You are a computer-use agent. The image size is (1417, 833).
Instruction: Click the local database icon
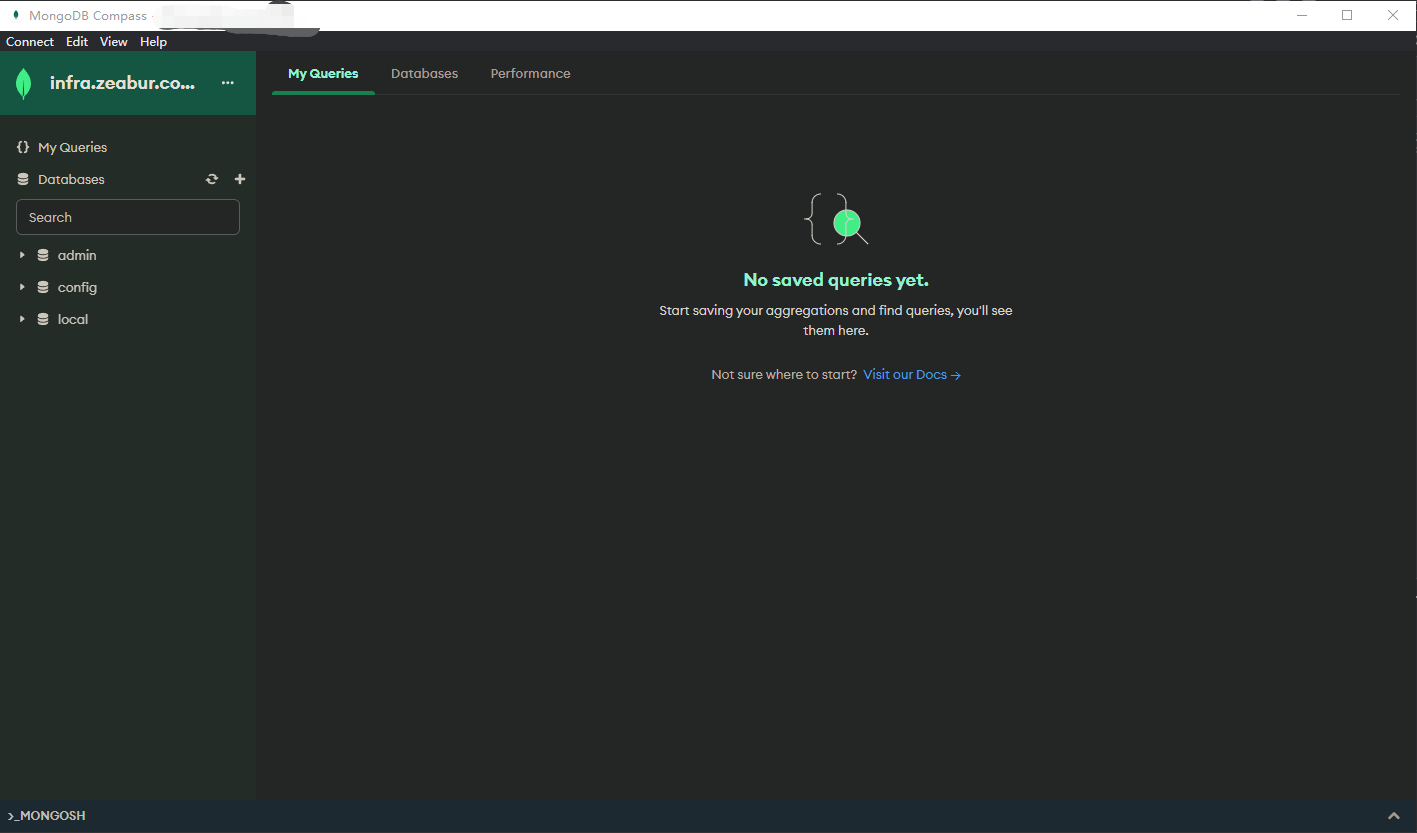coord(43,319)
